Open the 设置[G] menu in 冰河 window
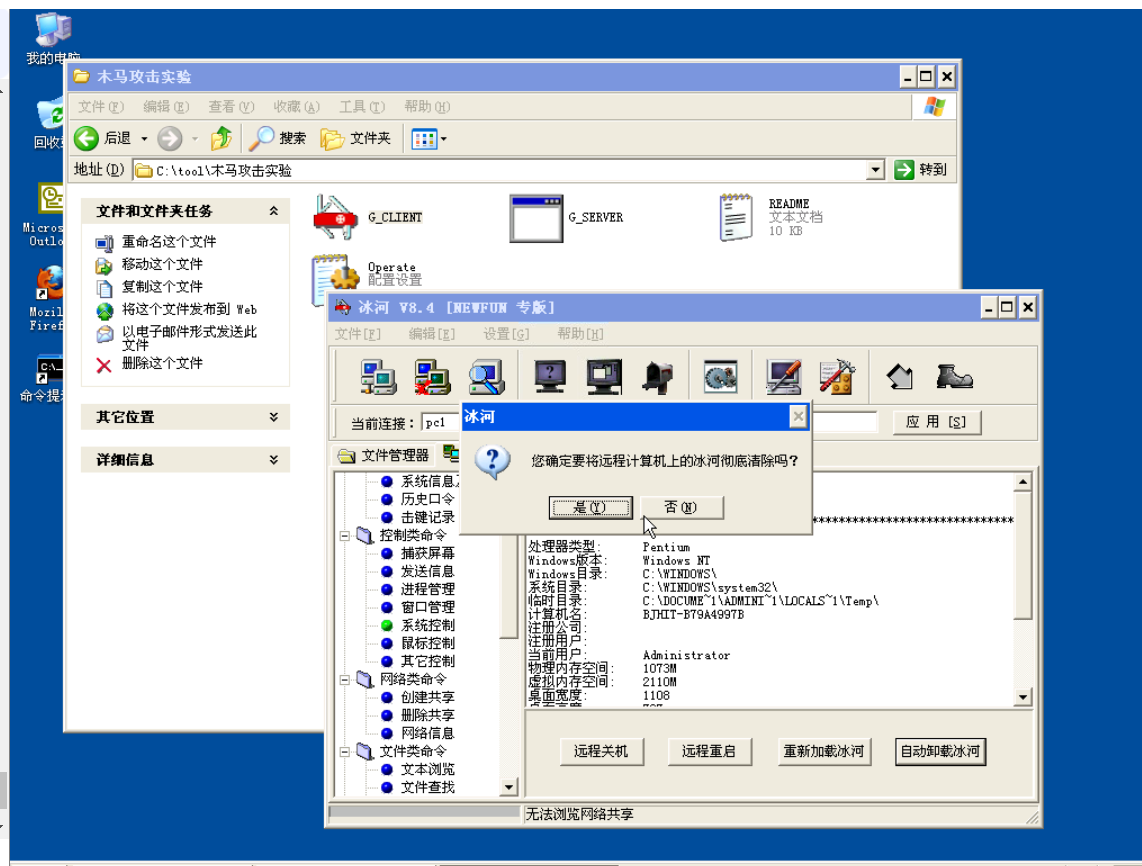Image resolution: width=1142 pixels, height=866 pixels. click(x=506, y=334)
